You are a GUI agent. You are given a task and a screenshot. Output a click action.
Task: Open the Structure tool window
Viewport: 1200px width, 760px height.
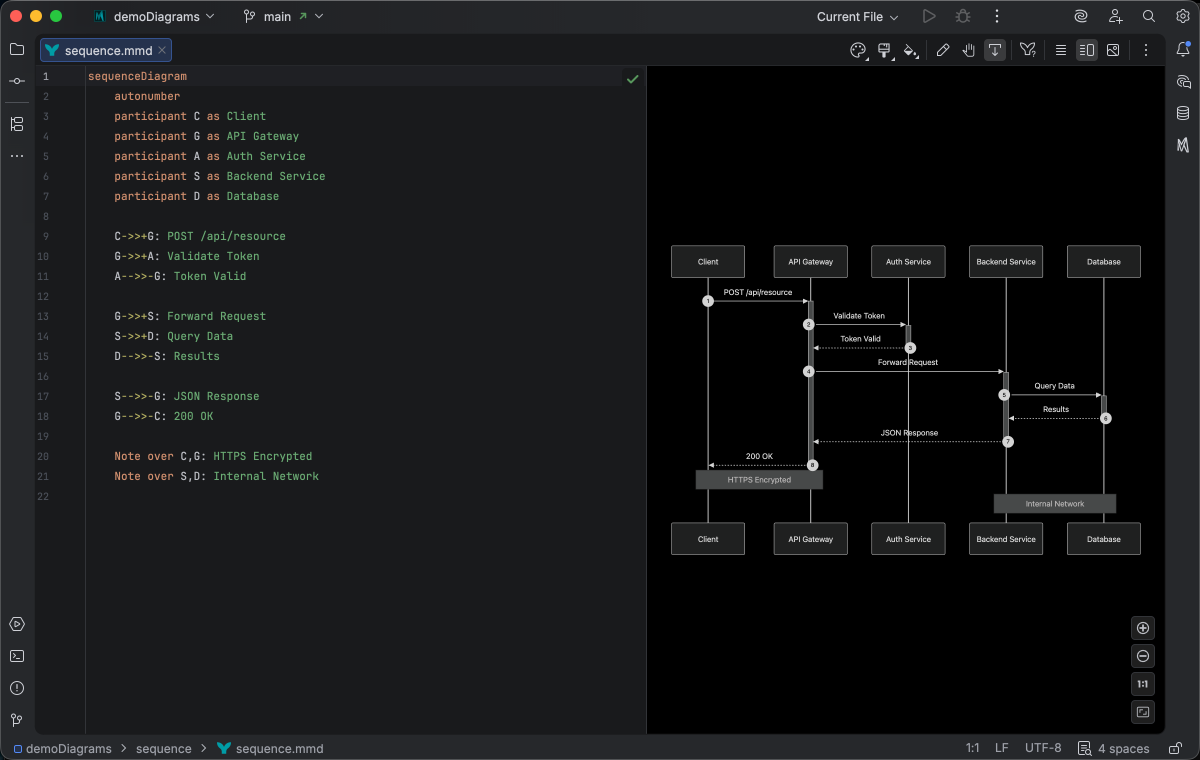click(17, 124)
